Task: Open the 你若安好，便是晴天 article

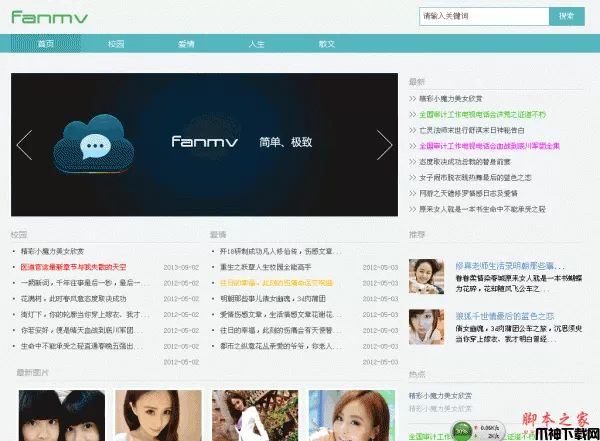Action: coord(82,330)
